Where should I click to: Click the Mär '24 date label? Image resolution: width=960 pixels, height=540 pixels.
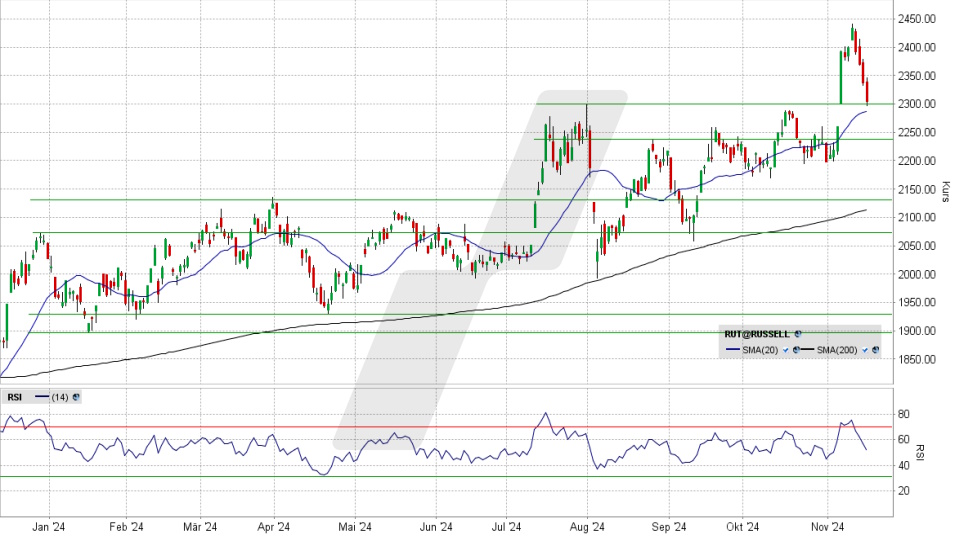click(200, 527)
